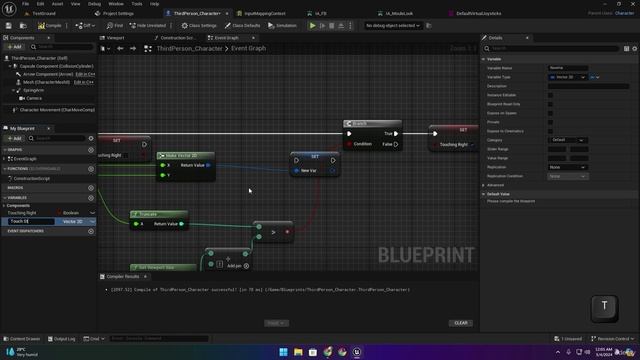Open the Tools menu

(137, 4)
